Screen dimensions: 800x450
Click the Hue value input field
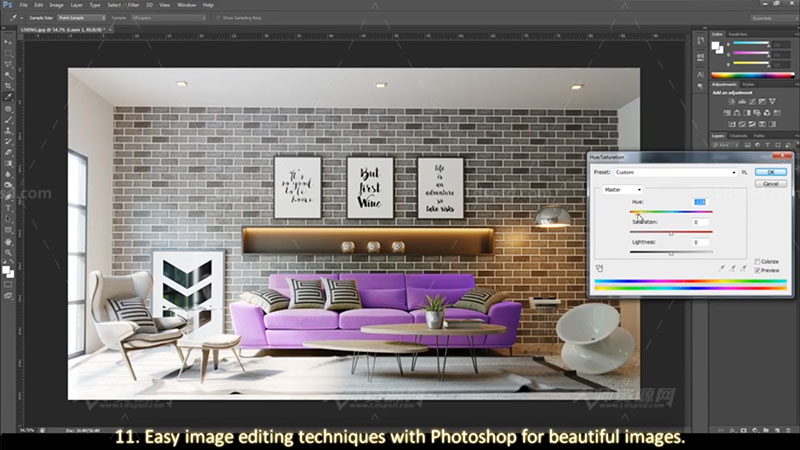(700, 202)
